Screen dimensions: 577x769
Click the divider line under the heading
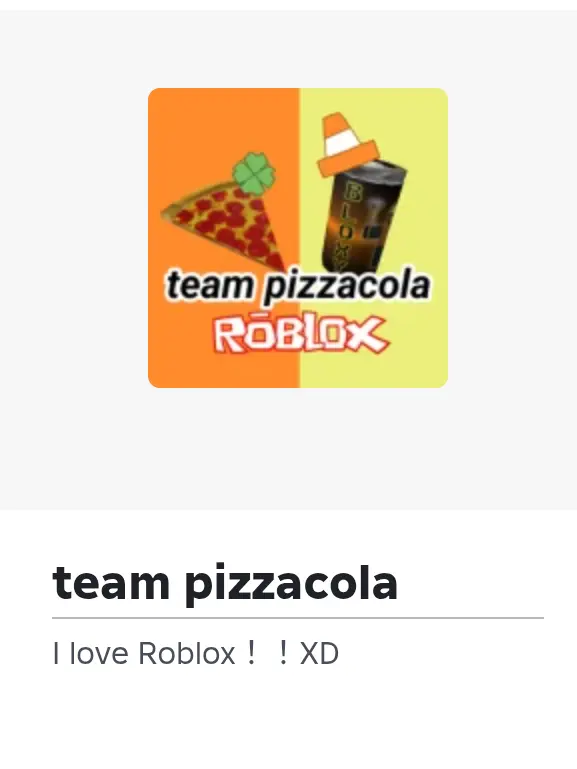point(298,618)
